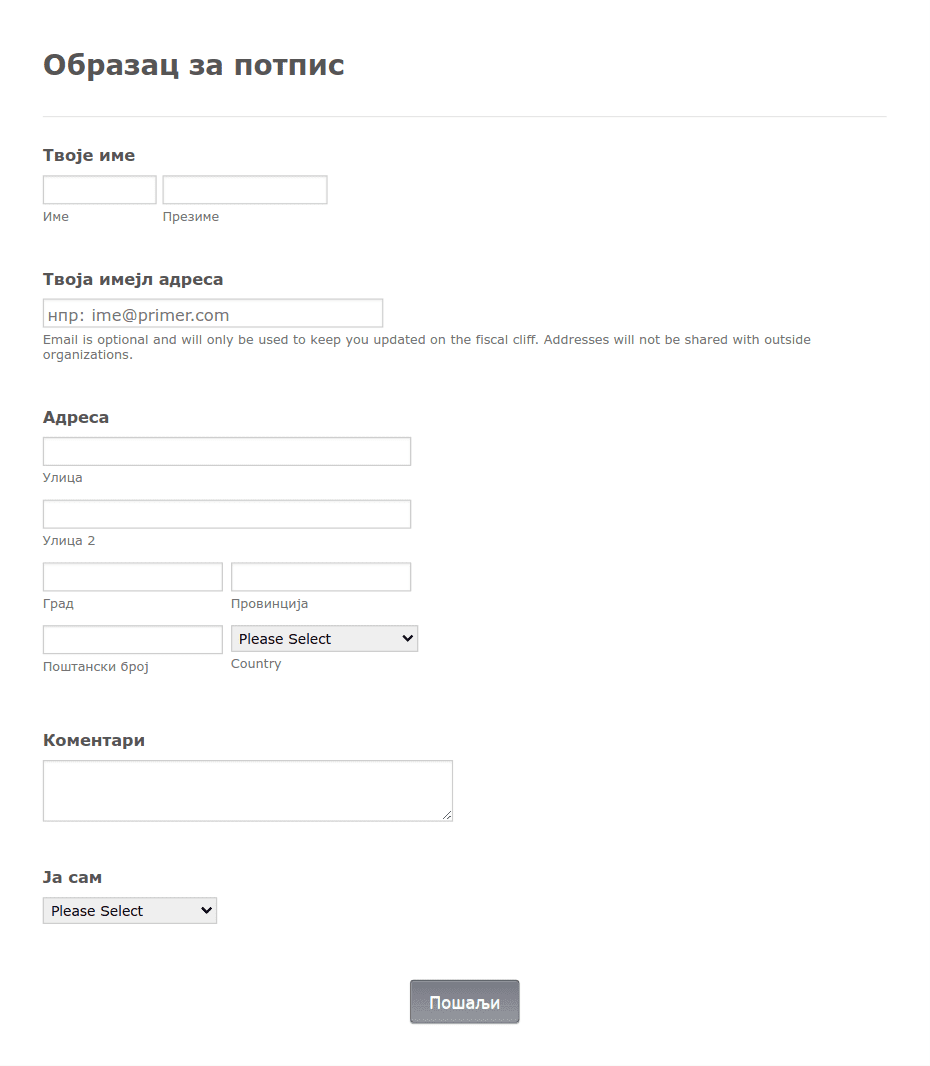Viewport: 930px width, 1066px height.
Task: Click the Презиме last name field
Action: 245,190
